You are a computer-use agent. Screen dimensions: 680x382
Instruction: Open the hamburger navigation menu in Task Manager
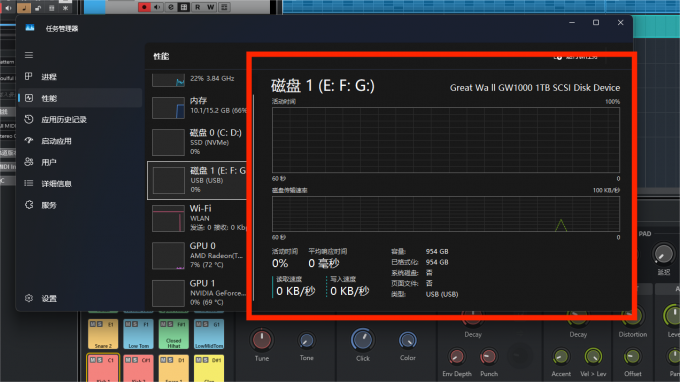[29, 55]
